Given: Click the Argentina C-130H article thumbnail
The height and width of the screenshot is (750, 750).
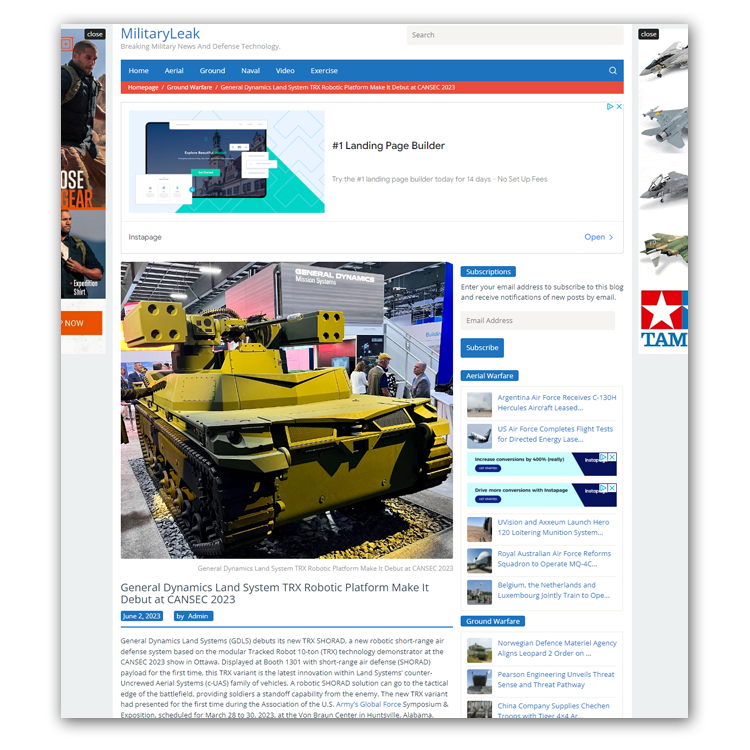Looking at the screenshot, I should pyautogui.click(x=479, y=405).
